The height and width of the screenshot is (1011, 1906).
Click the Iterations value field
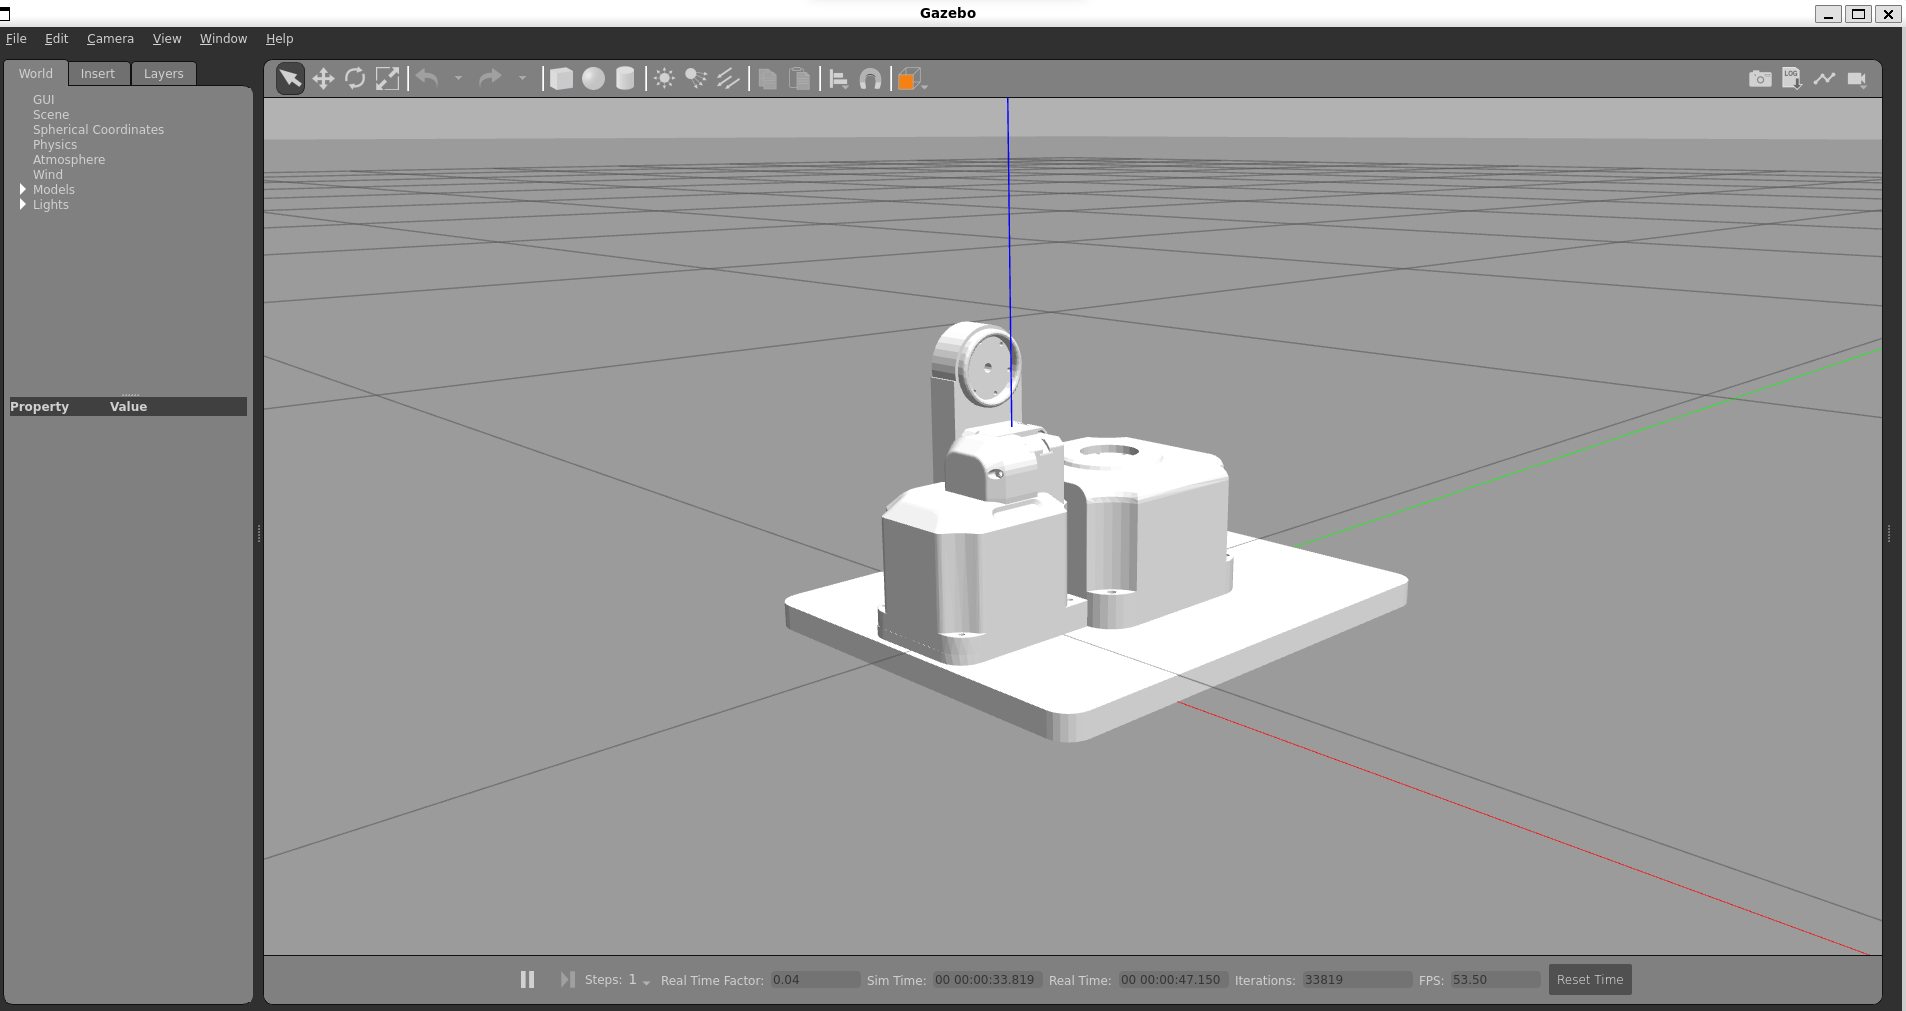coord(1357,980)
